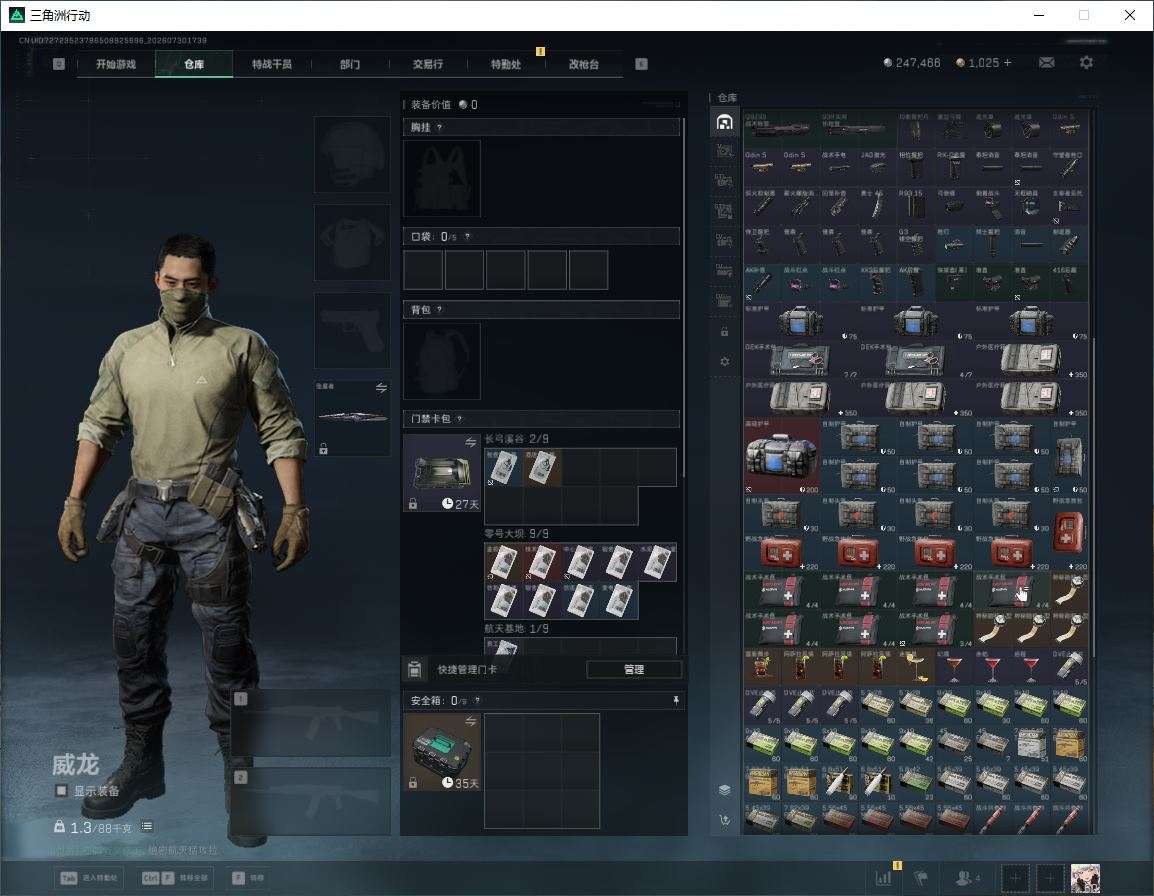Select the keycard case with 27天 timer

point(442,472)
